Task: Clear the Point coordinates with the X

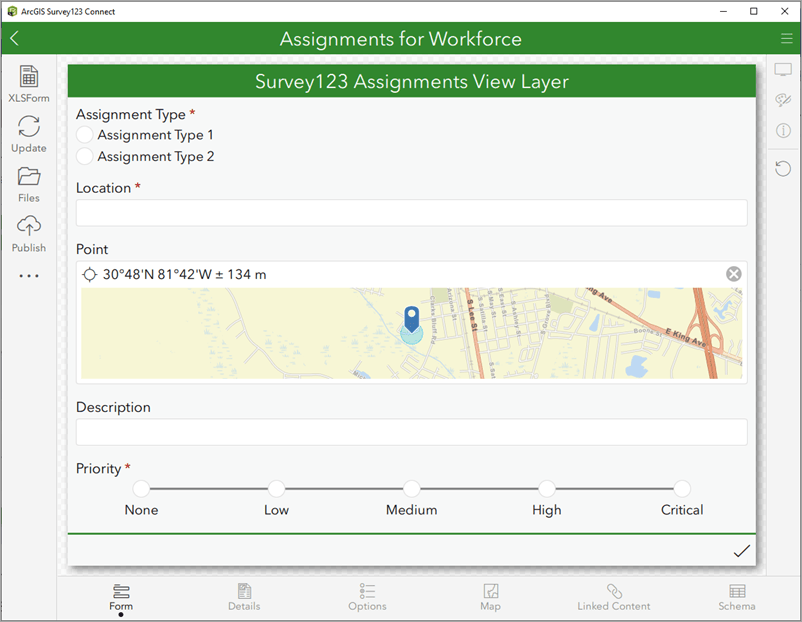Action: [x=733, y=274]
